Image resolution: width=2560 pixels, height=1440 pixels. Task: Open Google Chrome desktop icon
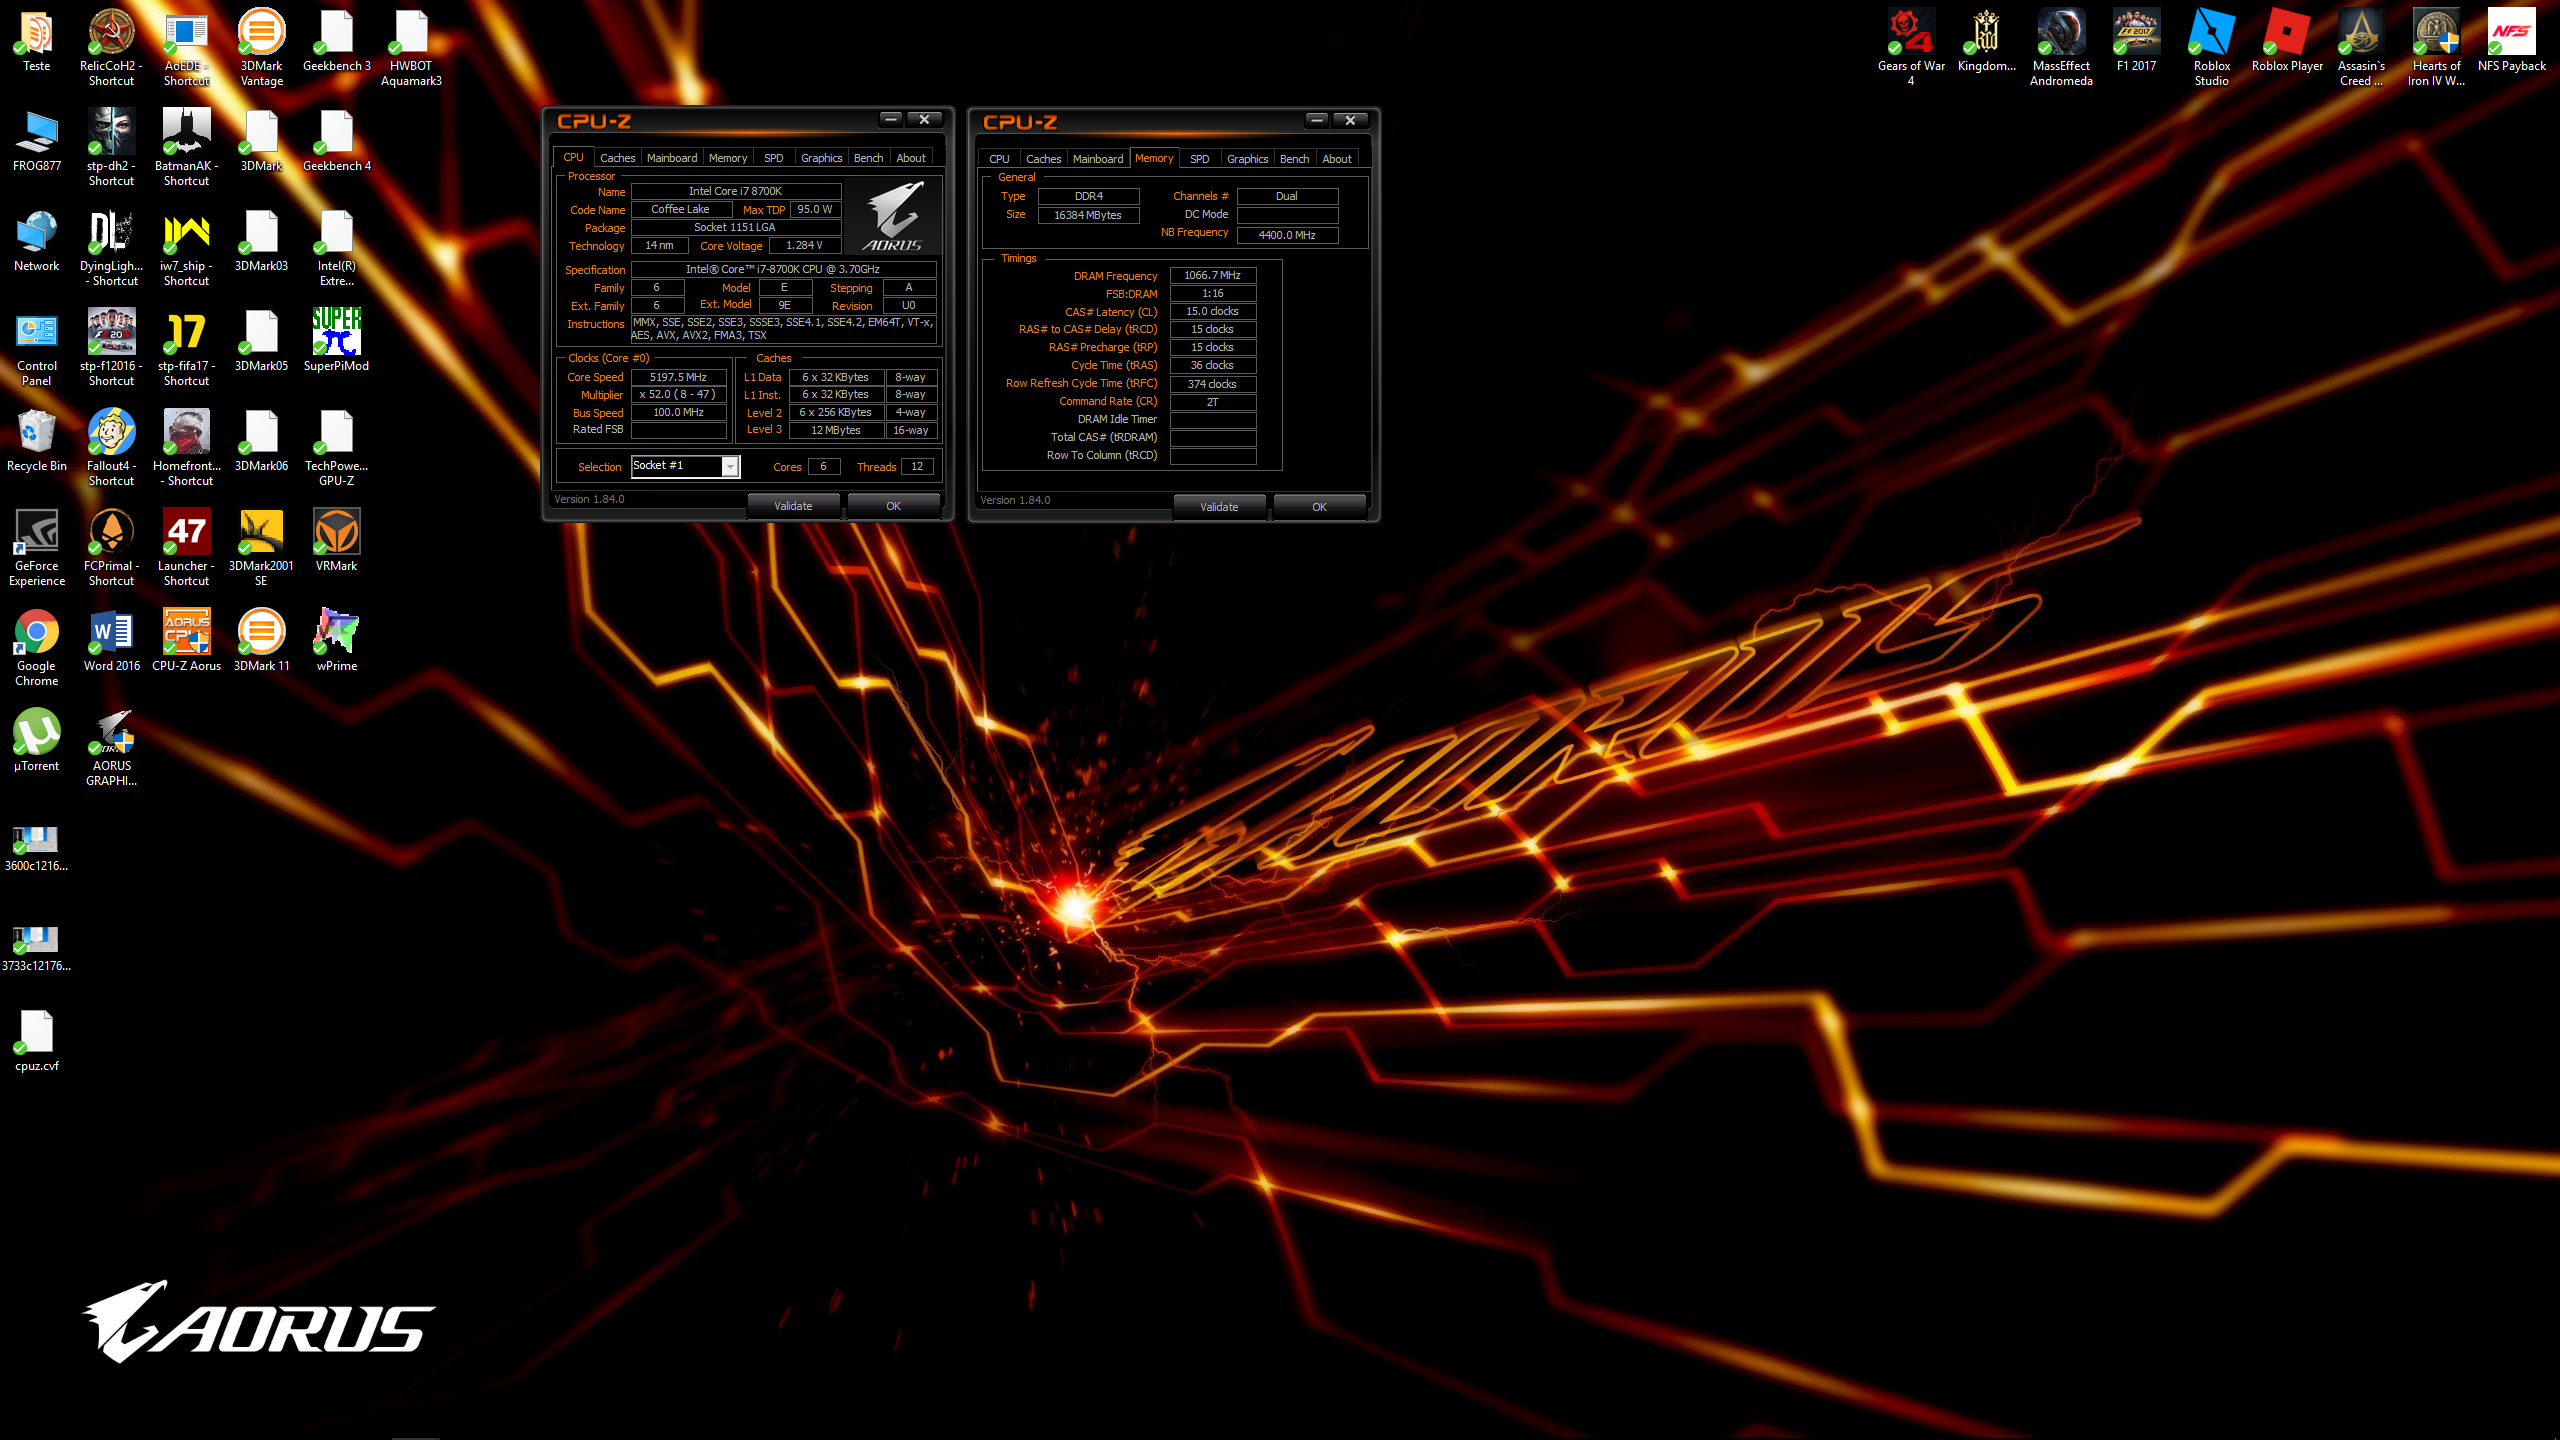(x=37, y=647)
